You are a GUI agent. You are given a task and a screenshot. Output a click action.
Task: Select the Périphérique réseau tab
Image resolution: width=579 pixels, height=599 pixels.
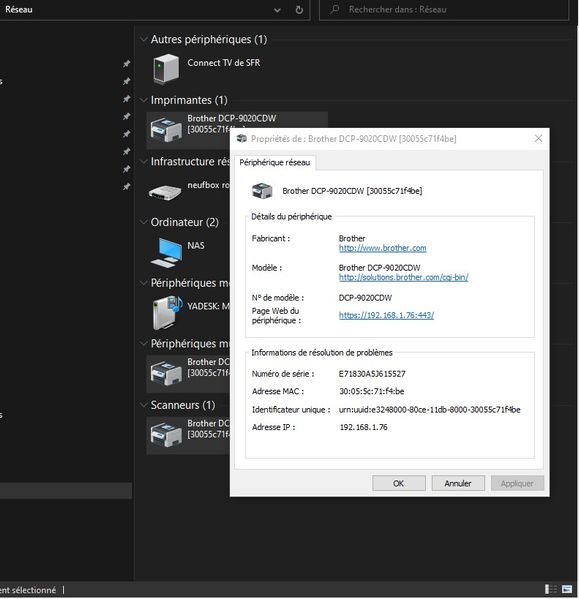275,162
